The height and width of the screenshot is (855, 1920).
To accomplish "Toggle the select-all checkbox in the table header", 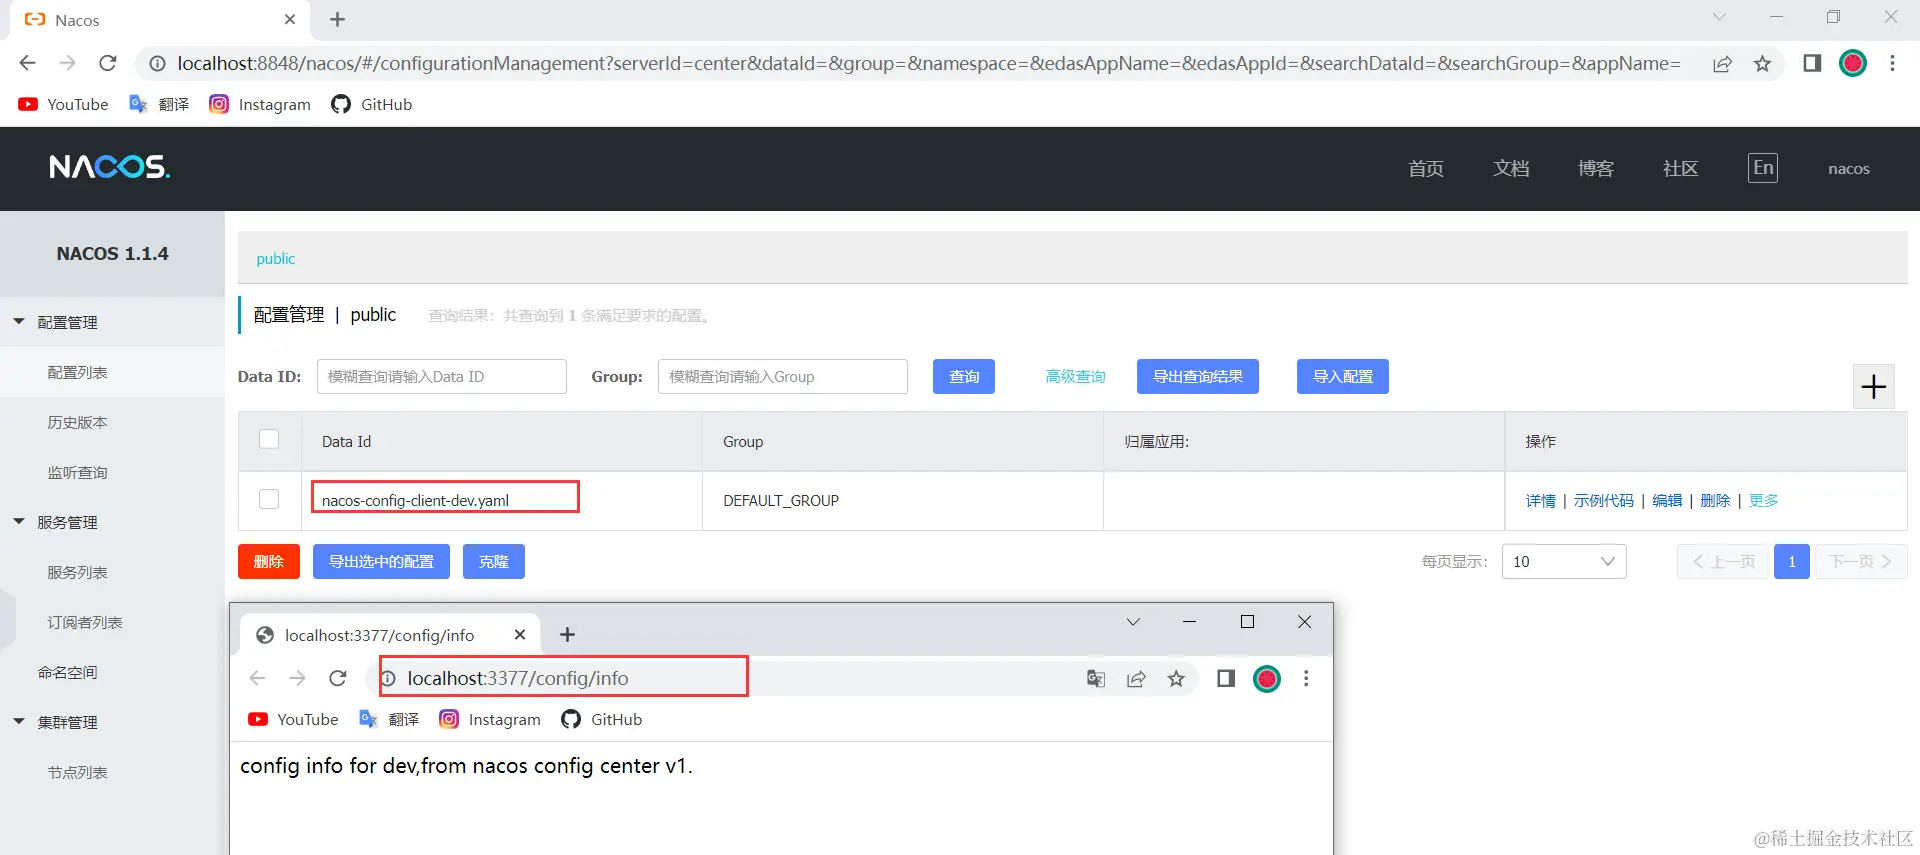I will point(269,439).
